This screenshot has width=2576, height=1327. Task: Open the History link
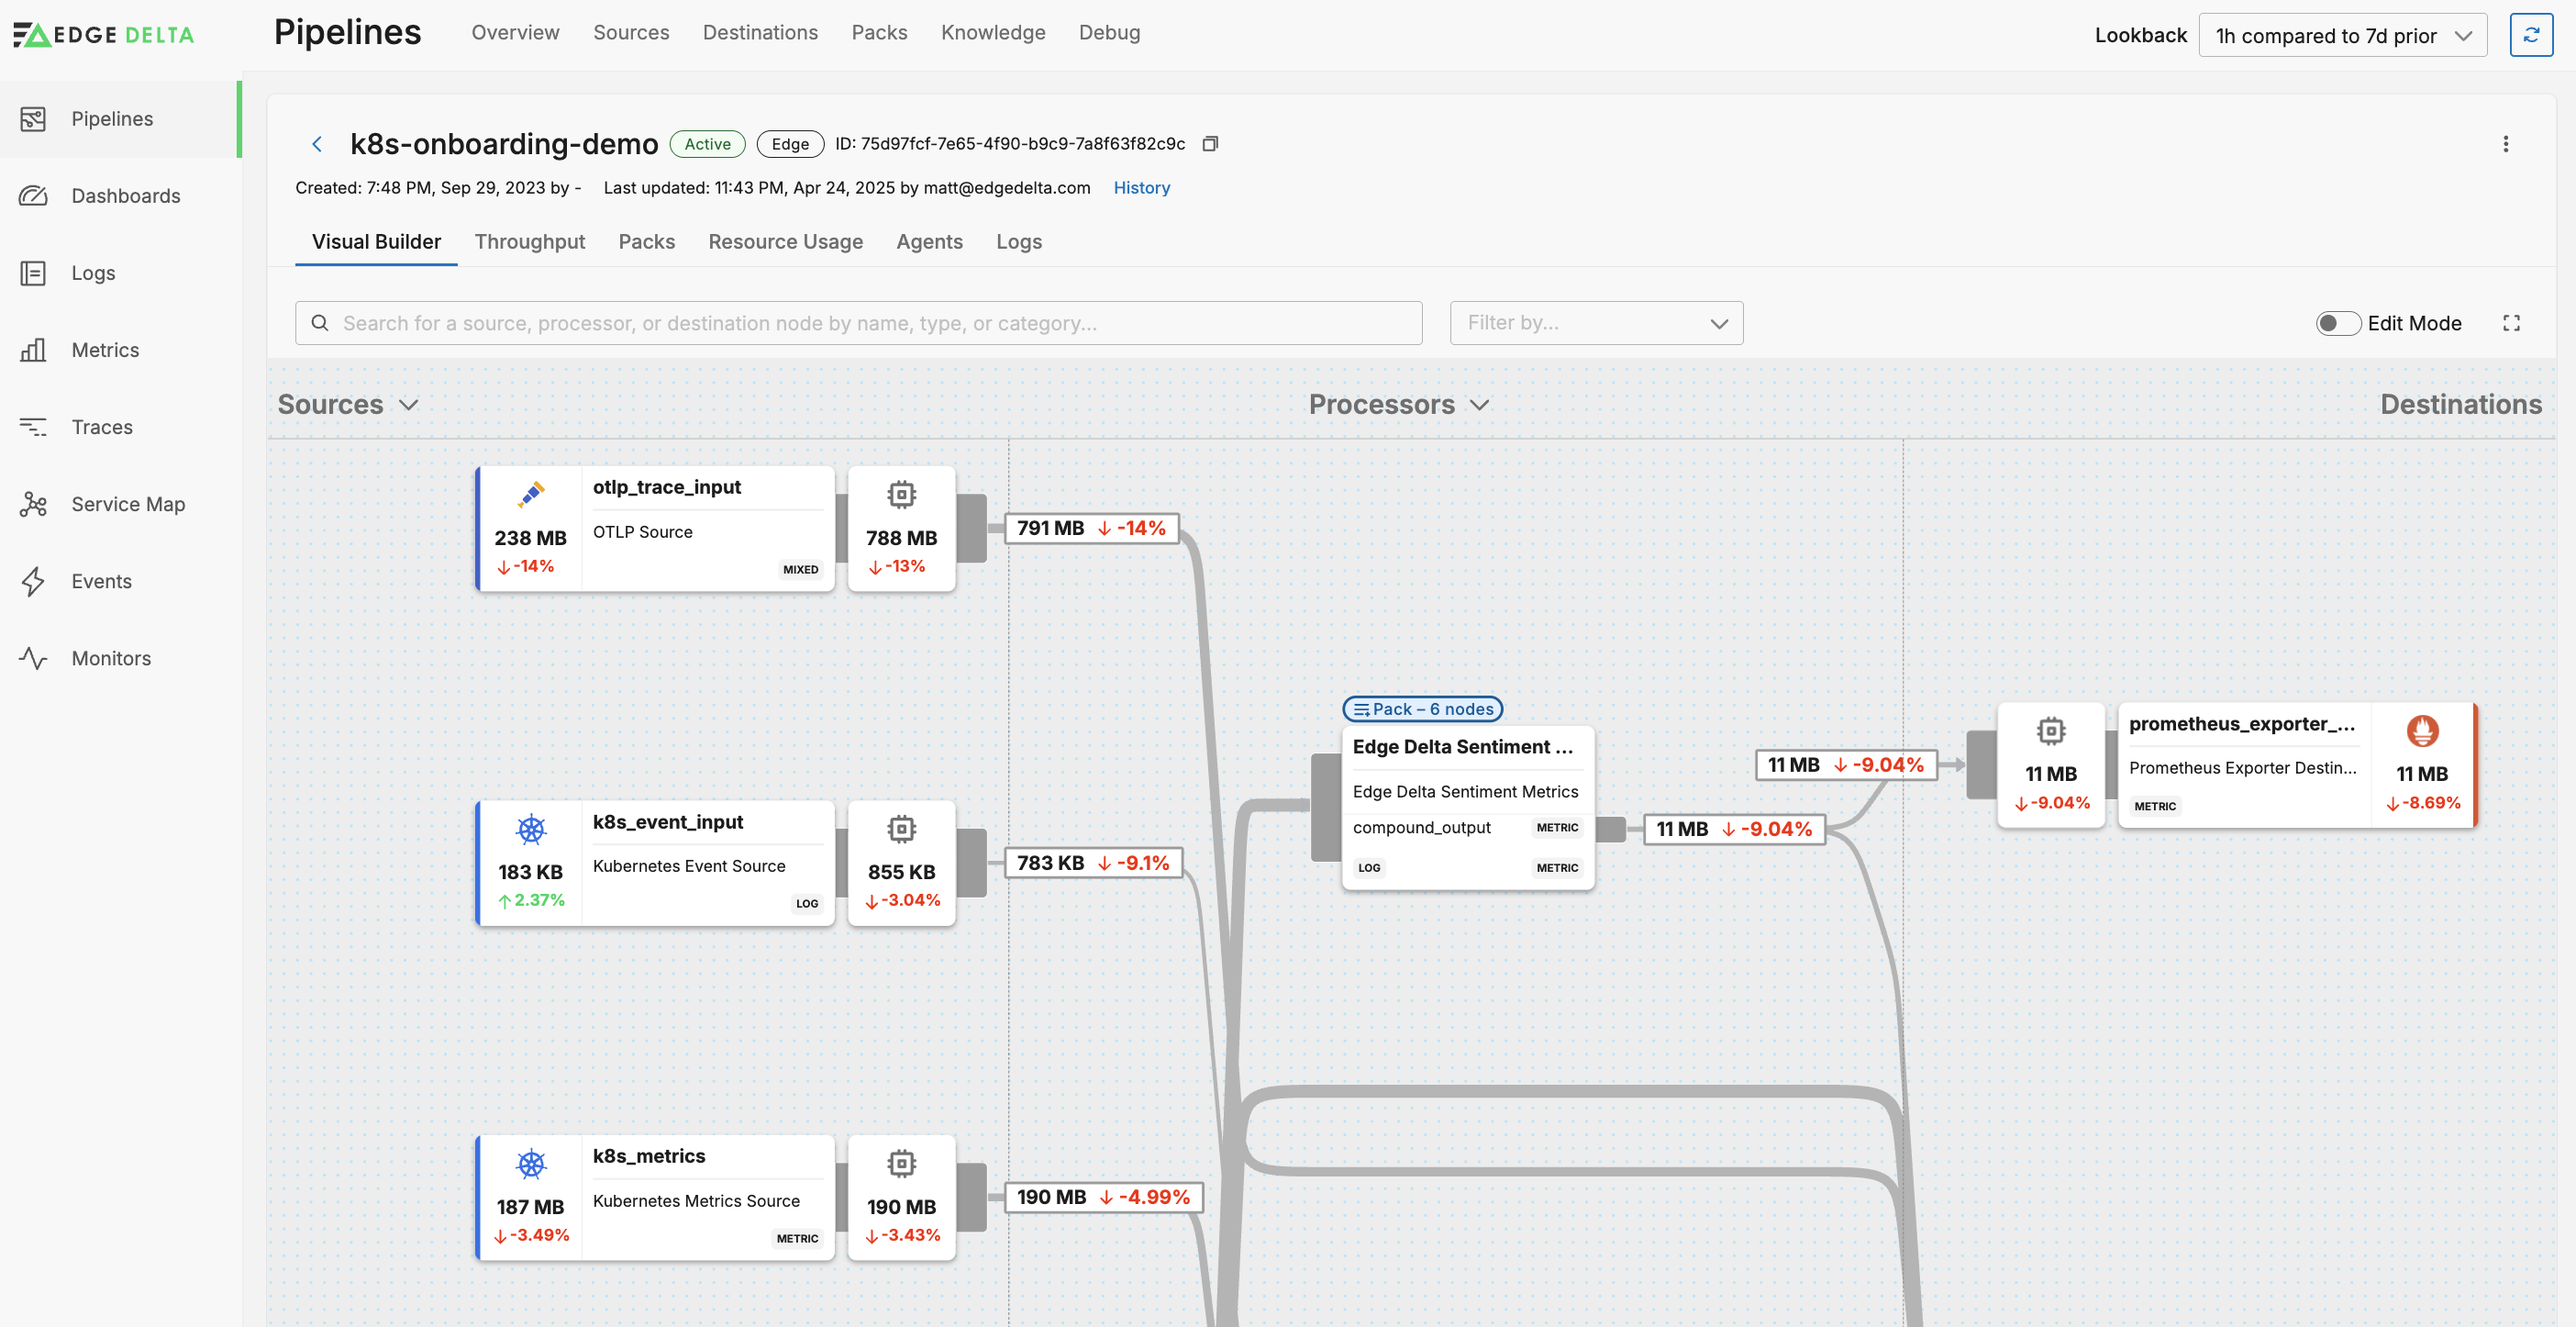[x=1142, y=188]
